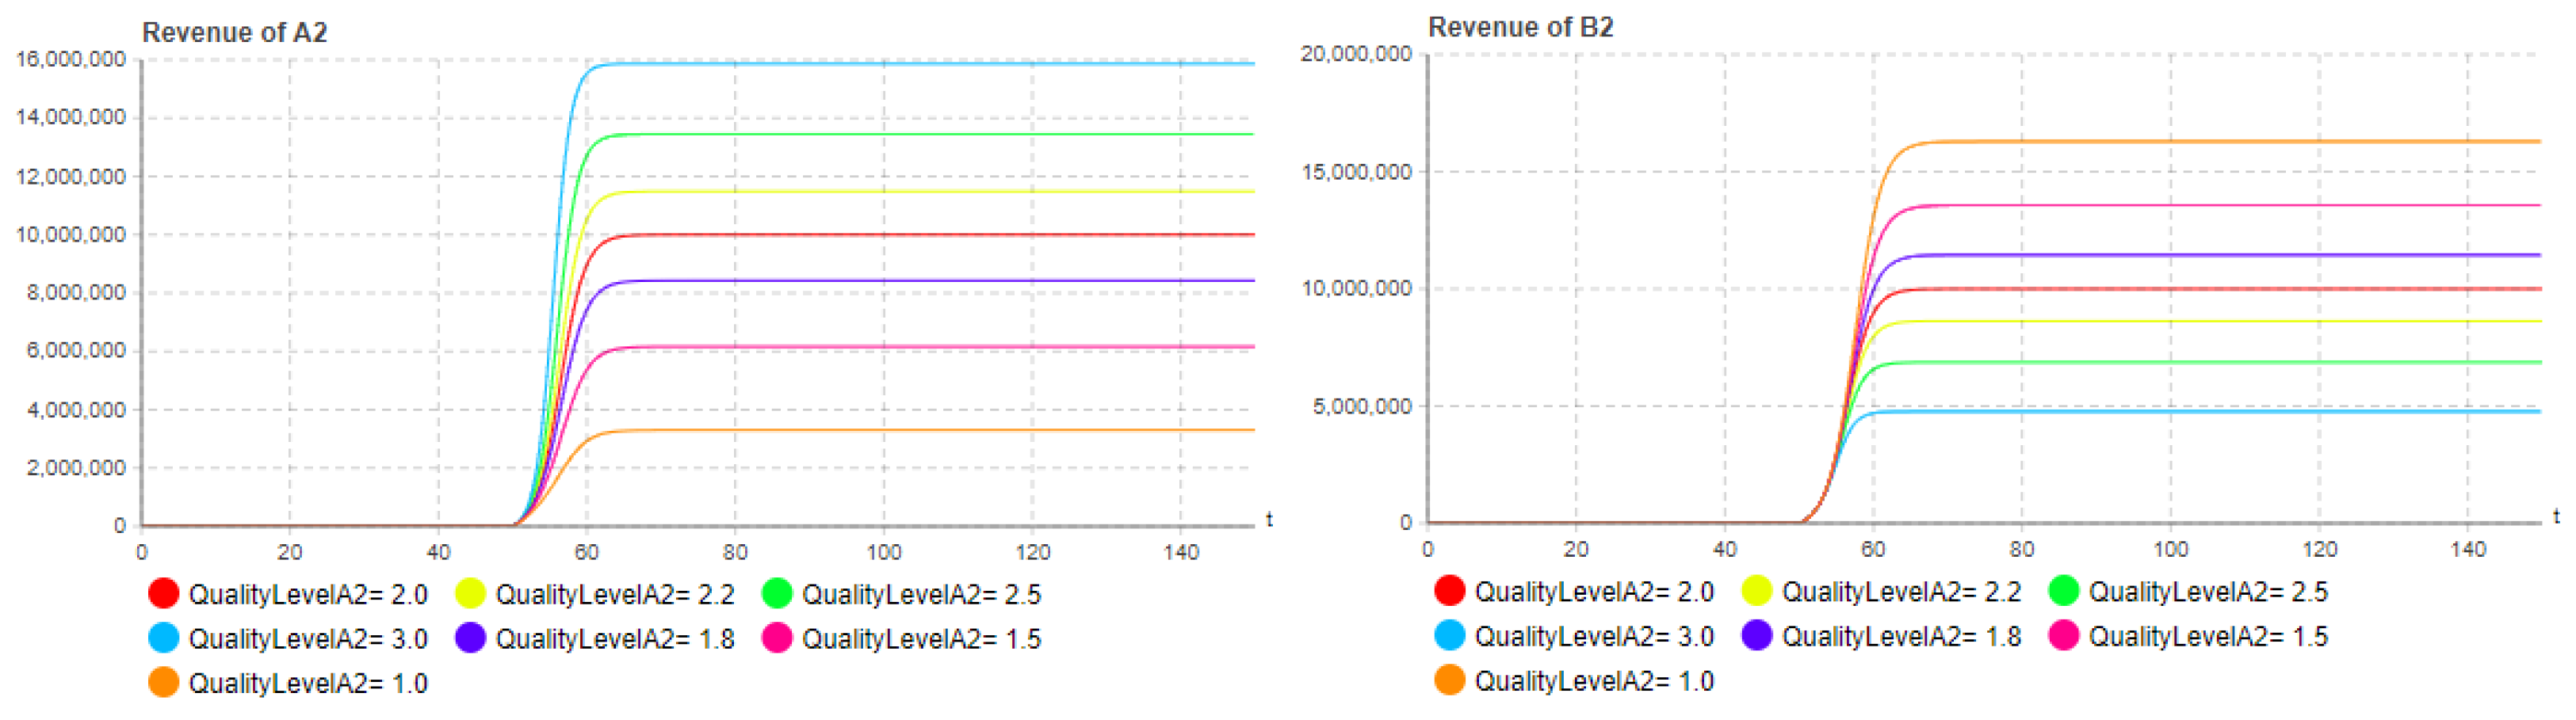The image size is (2576, 720).
Task: Toggle QualityLevelA2= 2.2 series label in B2 legend
Action: pyautogui.click(x=1900, y=592)
